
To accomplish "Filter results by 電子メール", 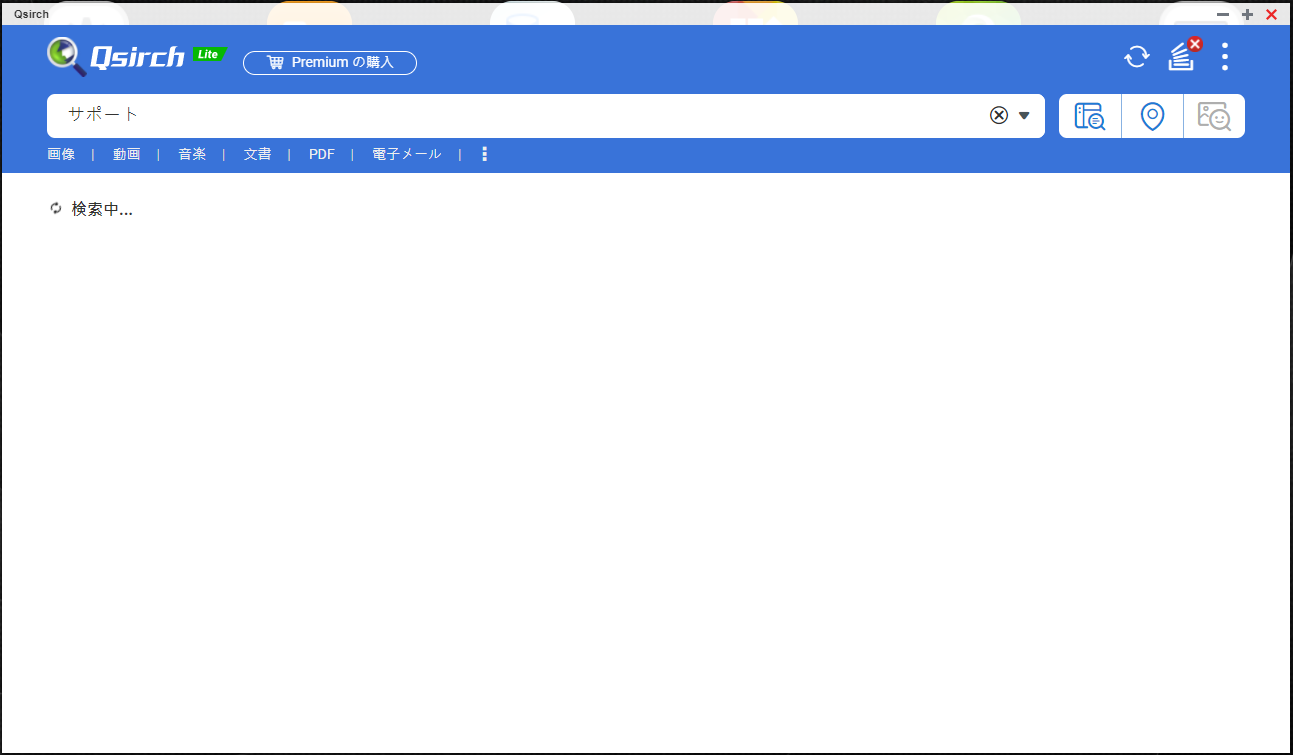I will pos(406,154).
